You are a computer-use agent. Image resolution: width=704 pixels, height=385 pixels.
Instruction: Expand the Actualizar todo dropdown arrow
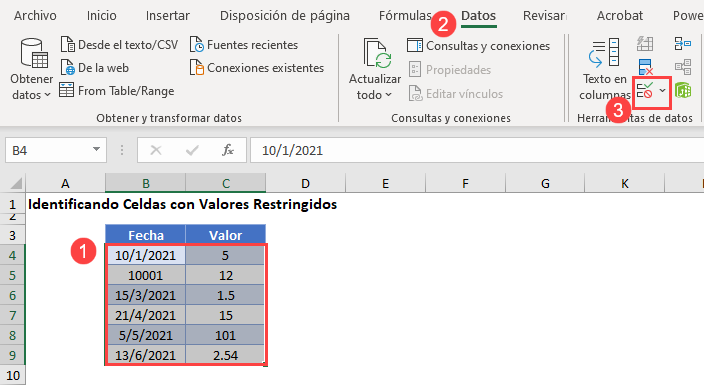point(389,95)
